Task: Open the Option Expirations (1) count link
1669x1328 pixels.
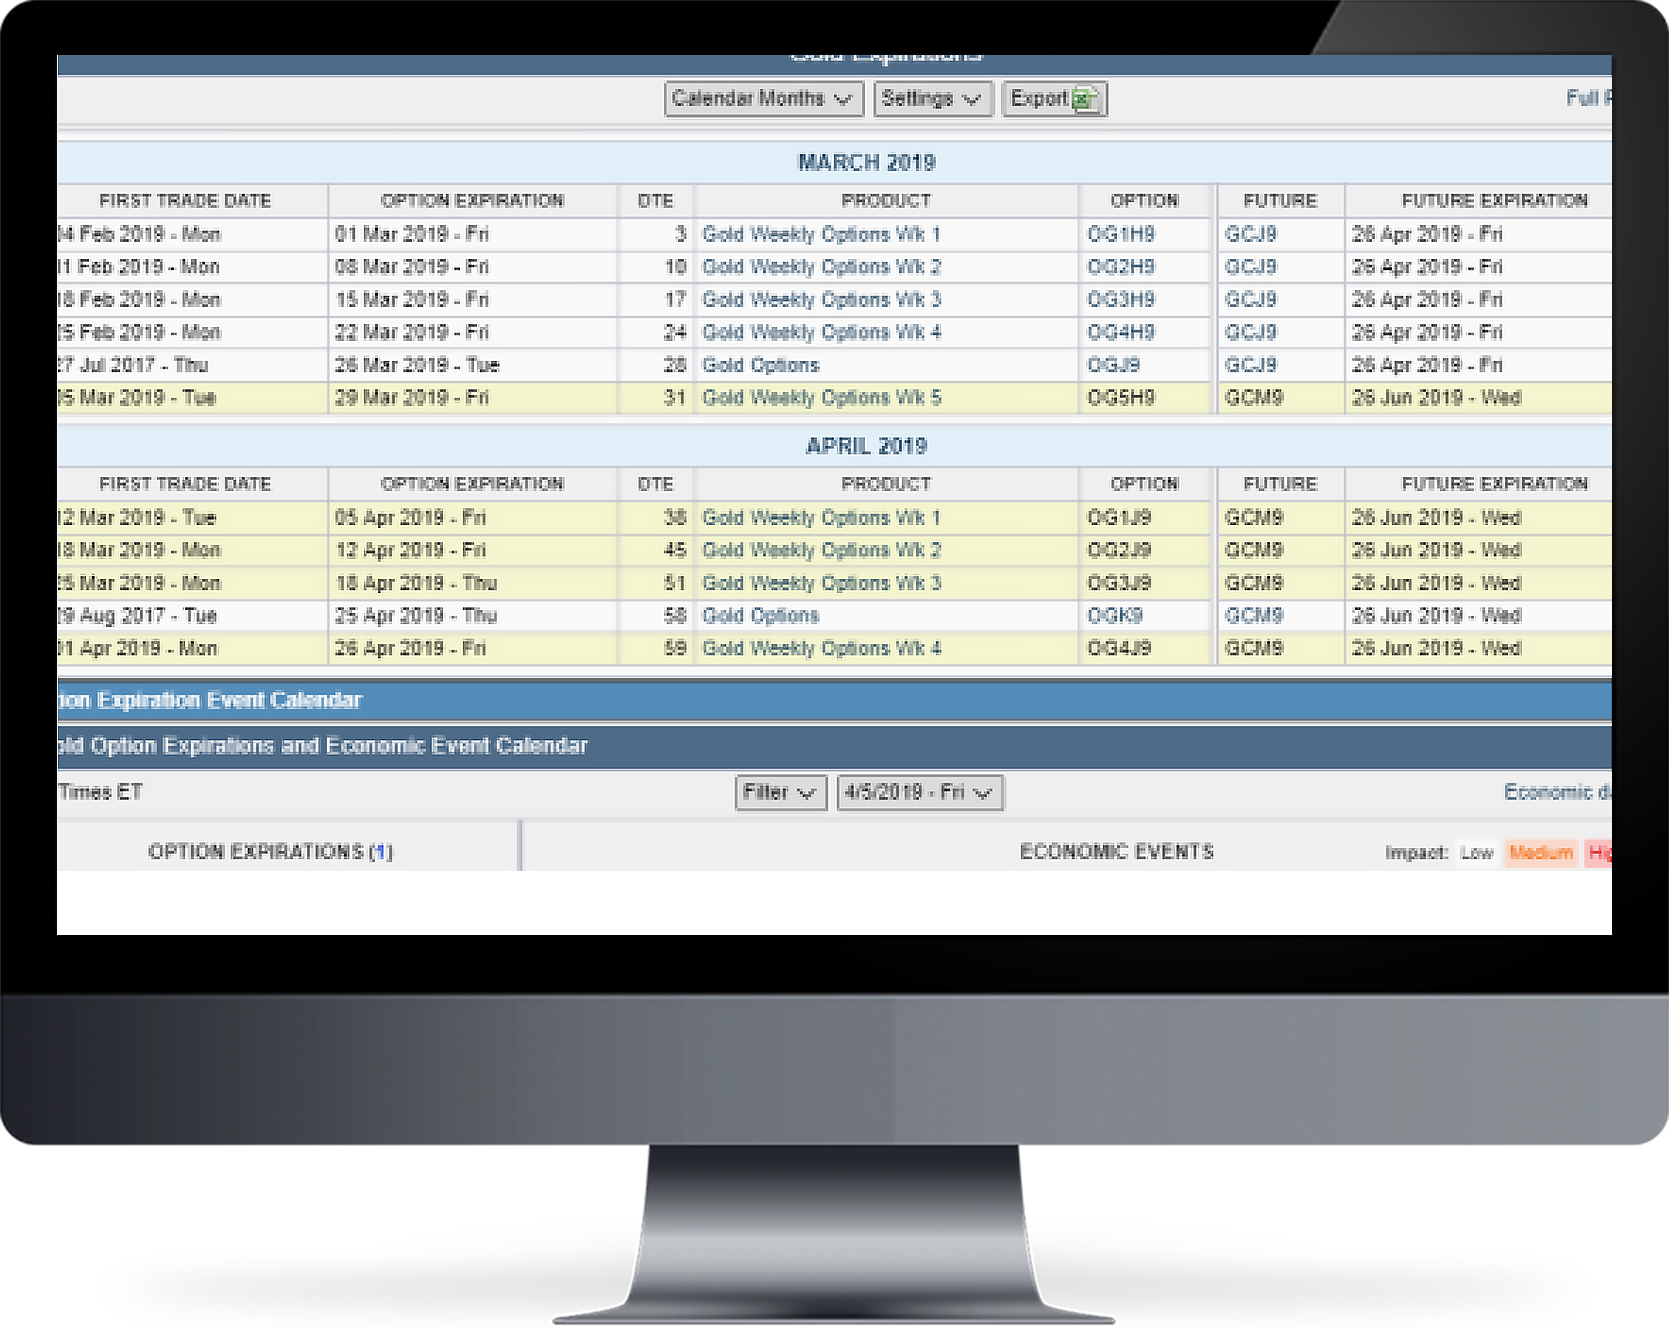Action: pos(384,852)
